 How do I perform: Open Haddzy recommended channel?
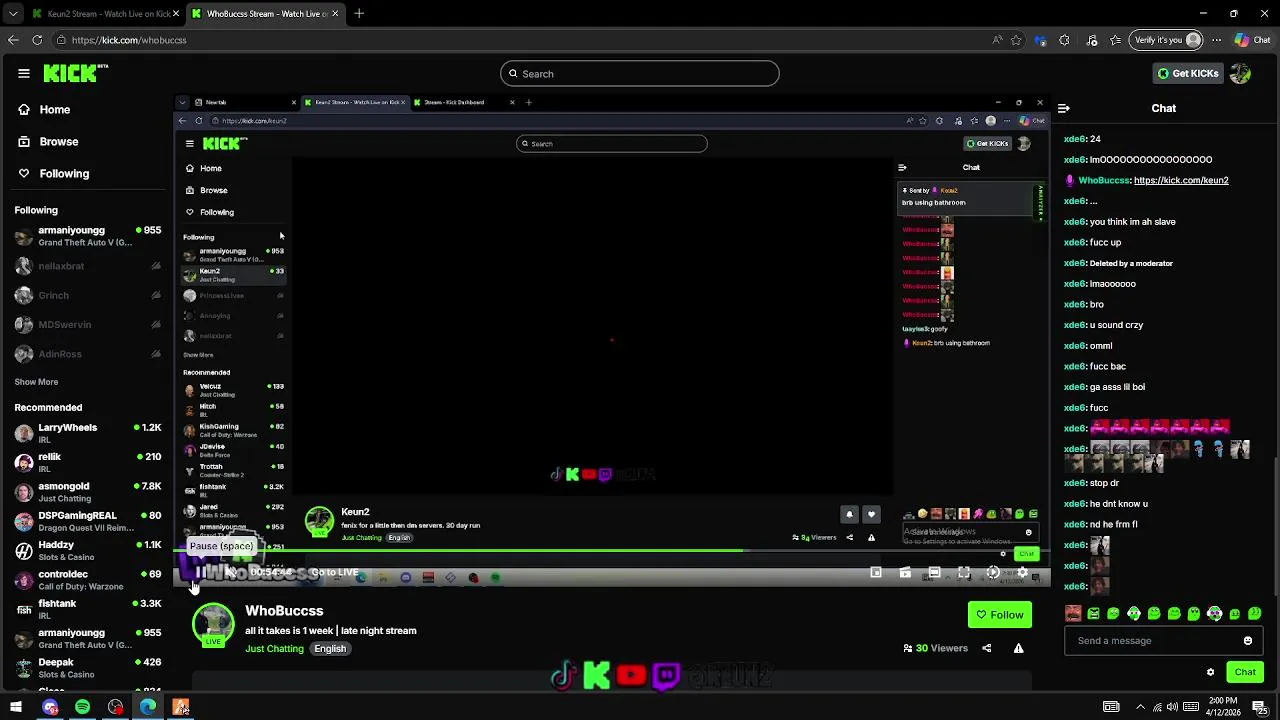tap(88, 551)
